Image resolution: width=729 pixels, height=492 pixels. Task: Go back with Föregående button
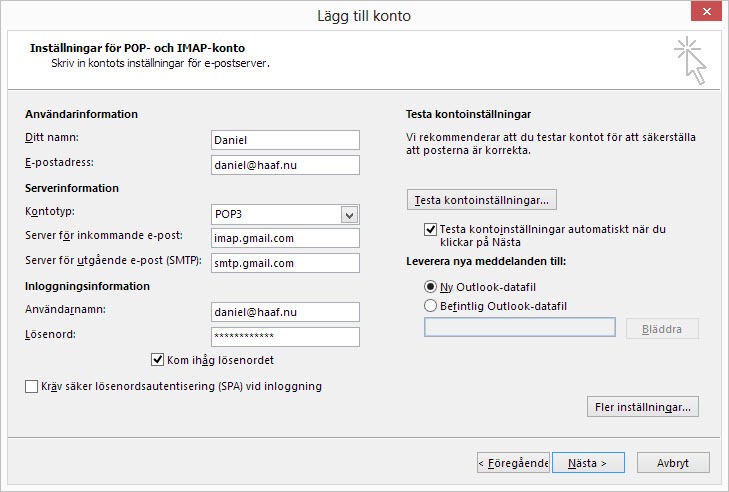coord(513,463)
